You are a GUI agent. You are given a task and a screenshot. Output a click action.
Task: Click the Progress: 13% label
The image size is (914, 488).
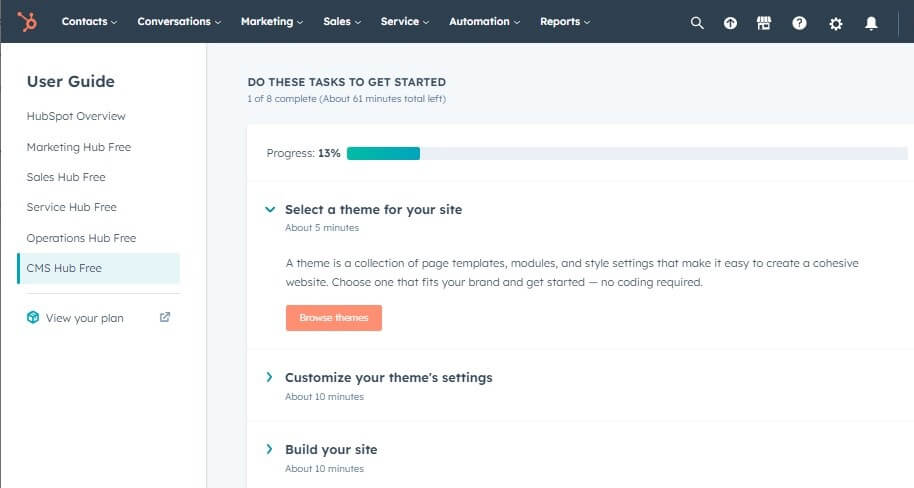coord(303,153)
